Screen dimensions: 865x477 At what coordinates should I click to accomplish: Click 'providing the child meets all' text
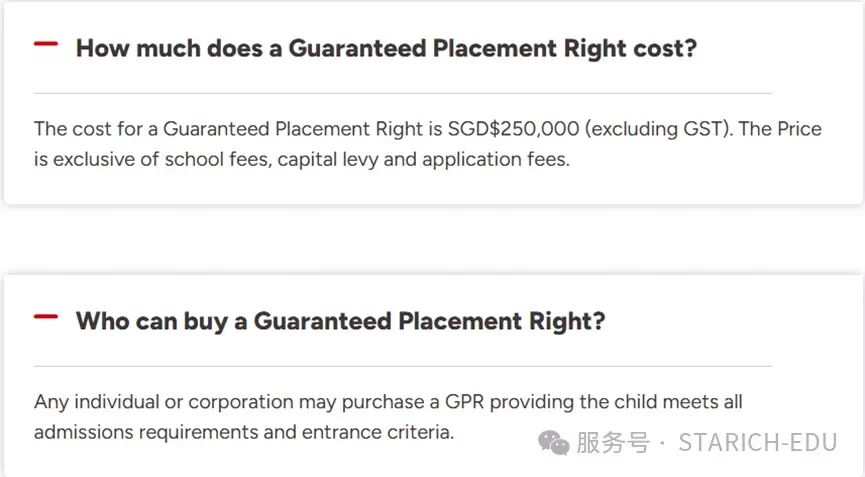coord(616,402)
